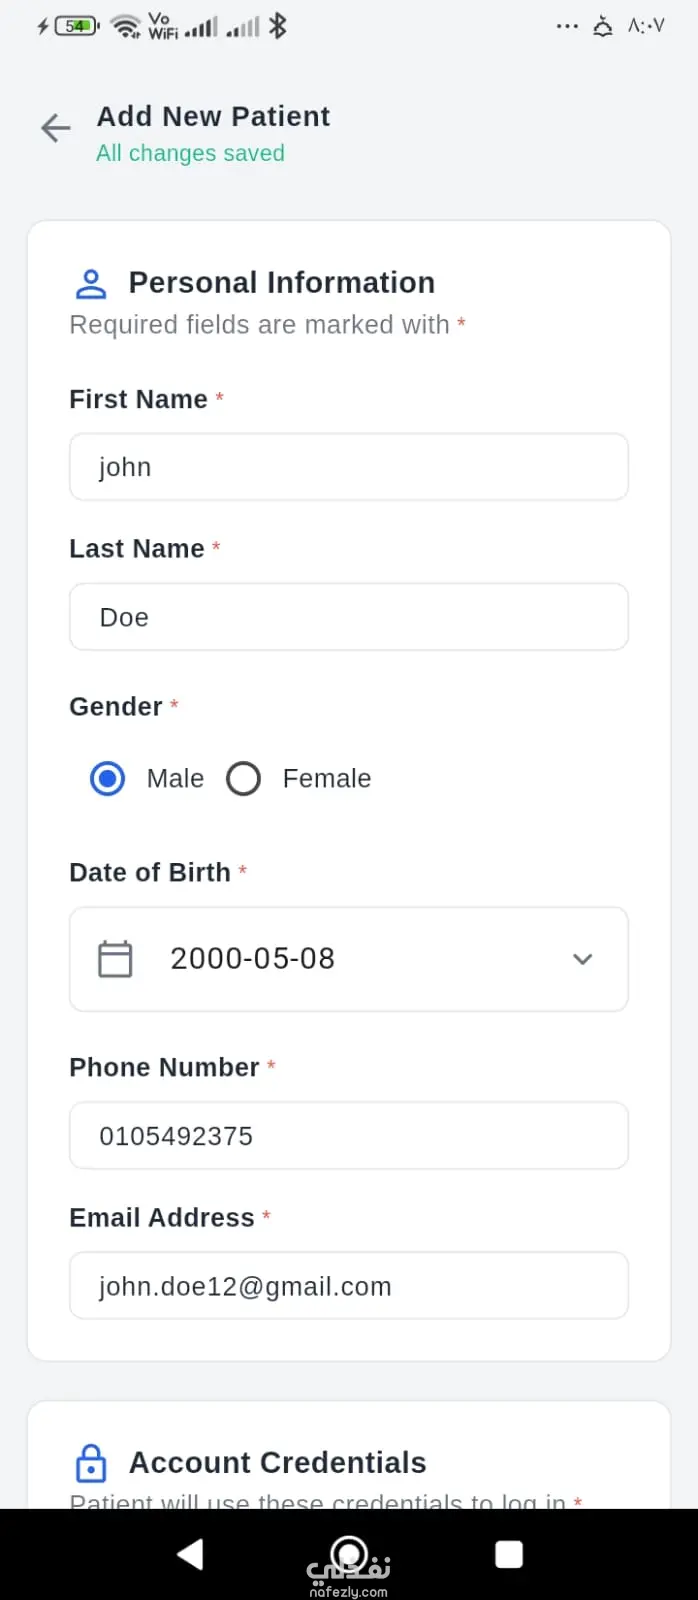698x1600 pixels.
Task: Tap the Android back navigation triangle
Action: (x=190, y=1554)
